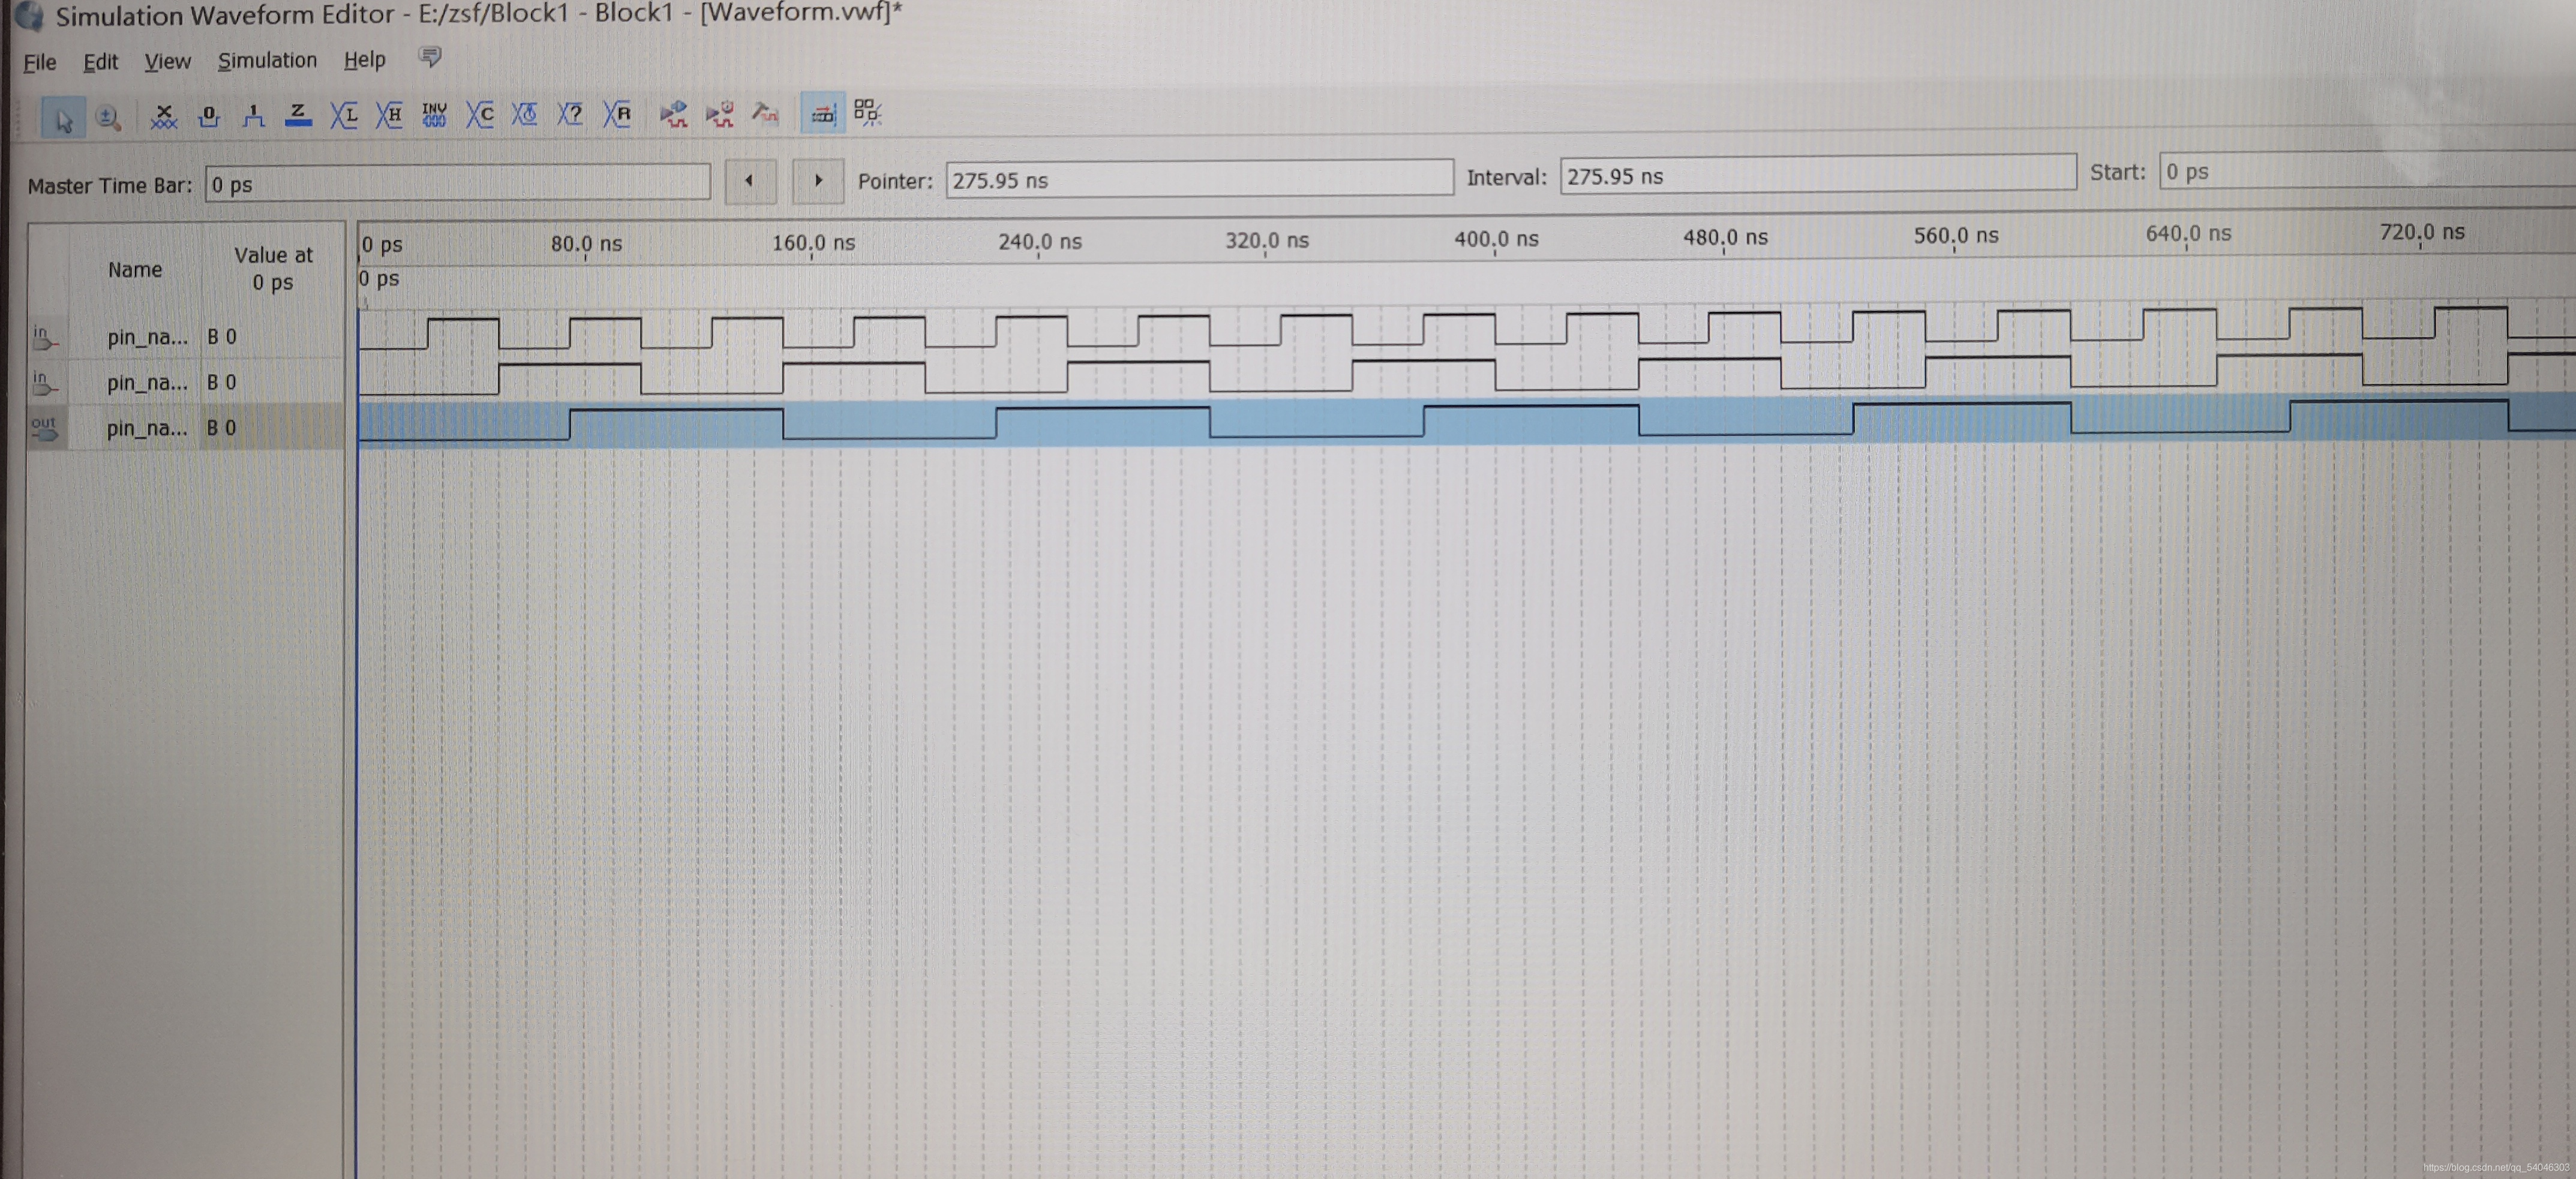Select the output pin_na row
Screen dimensions: 2576x1179
coord(186,428)
